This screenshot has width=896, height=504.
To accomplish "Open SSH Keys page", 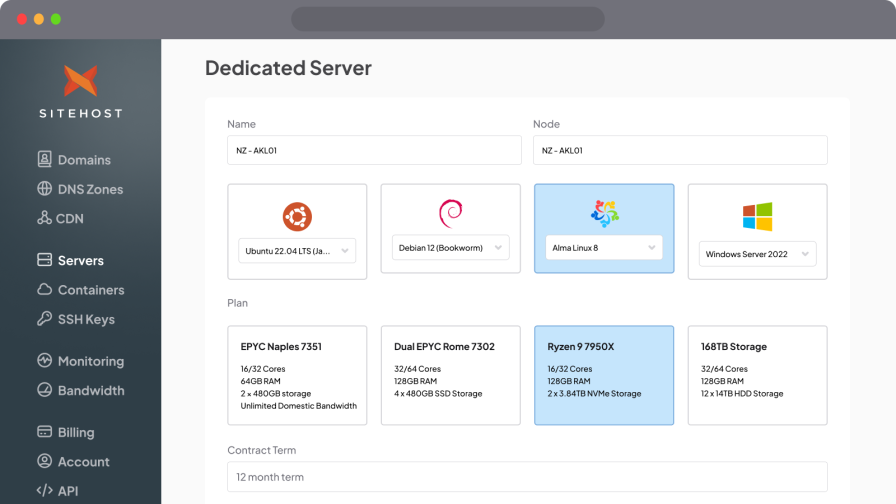I will pyautogui.click(x=86, y=319).
